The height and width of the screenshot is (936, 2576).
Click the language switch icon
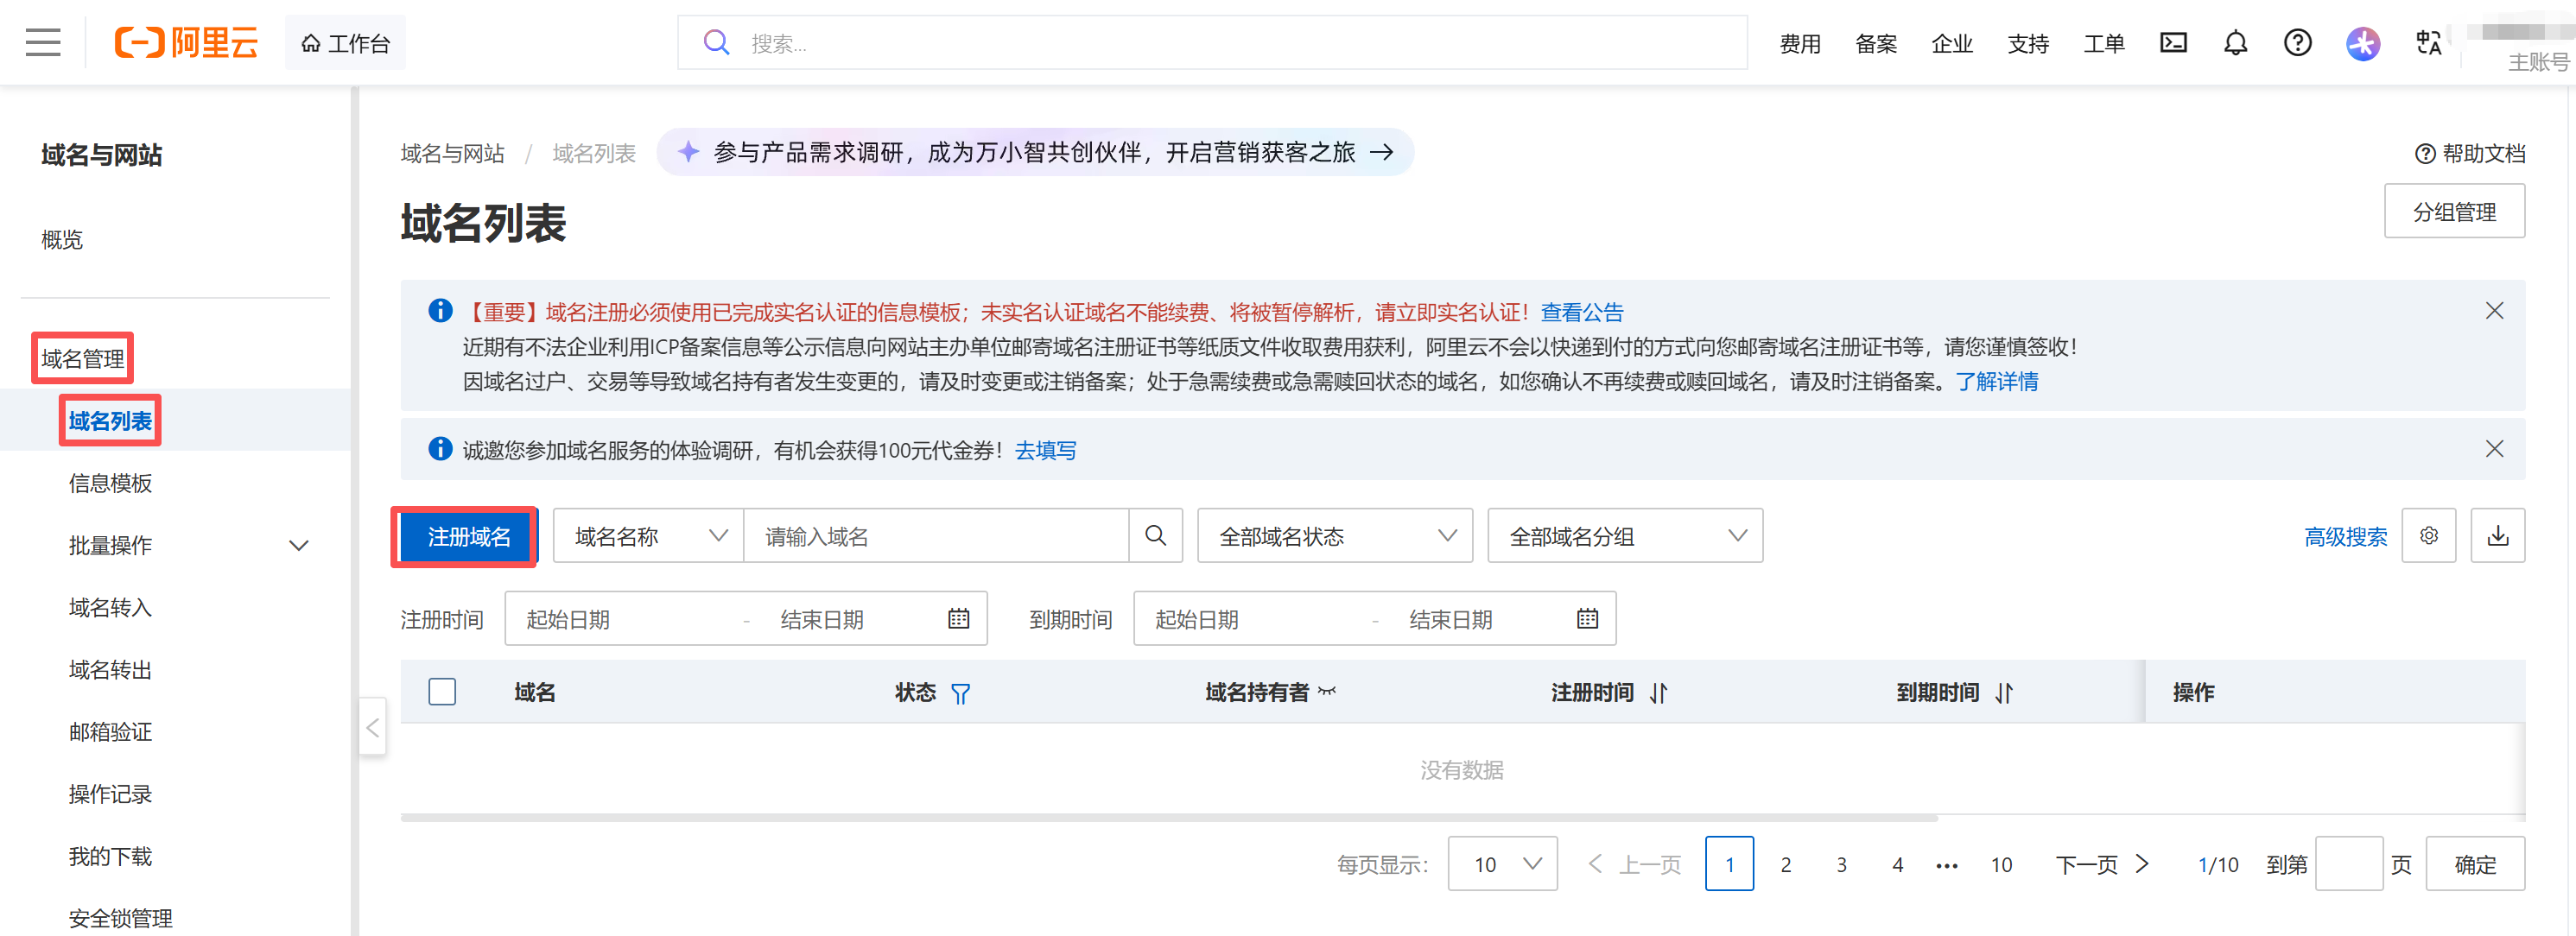pyautogui.click(x=2429, y=43)
